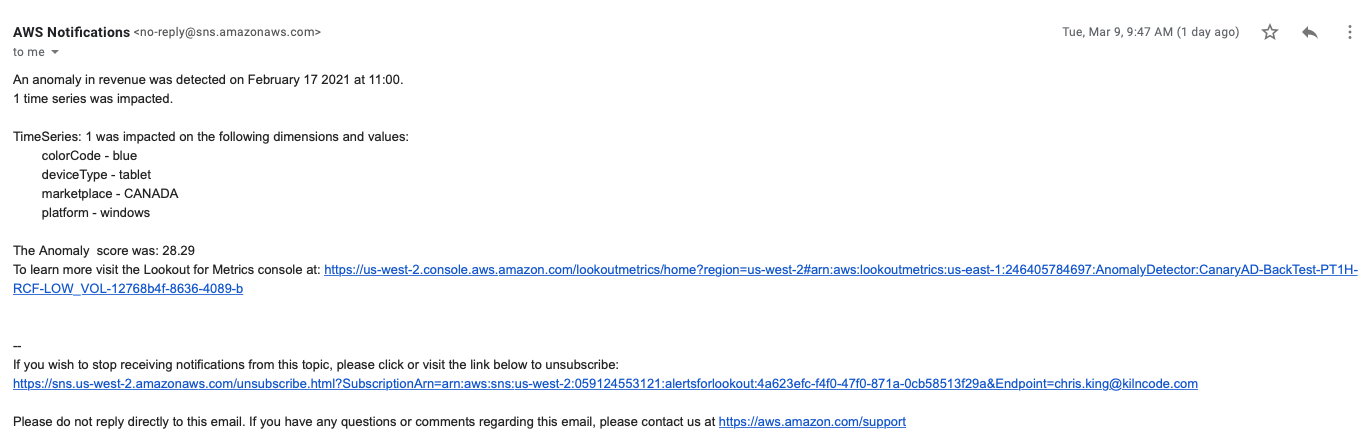The height and width of the screenshot is (441, 1371).
Task: Open the Lookout for Metrics console link
Action: pyautogui.click(x=841, y=270)
